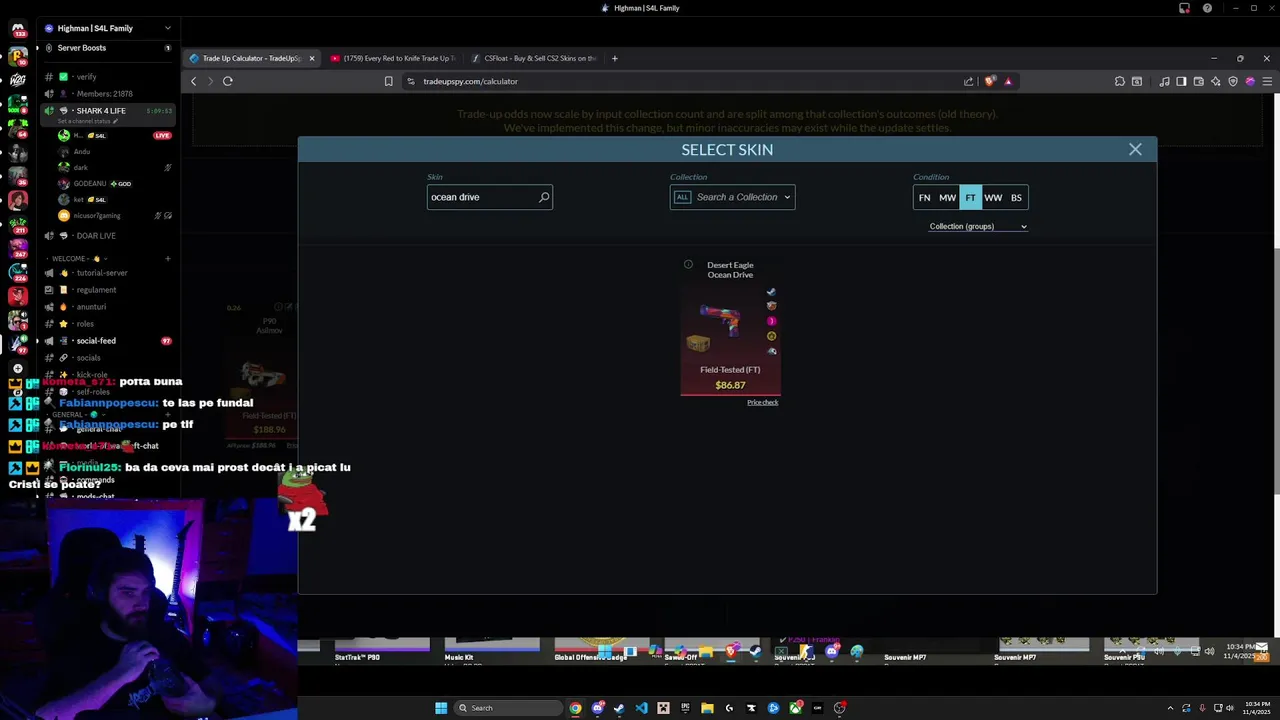The width and height of the screenshot is (1280, 720).
Task: Close the Trade Up Calculator tab
Action: (x=312, y=58)
